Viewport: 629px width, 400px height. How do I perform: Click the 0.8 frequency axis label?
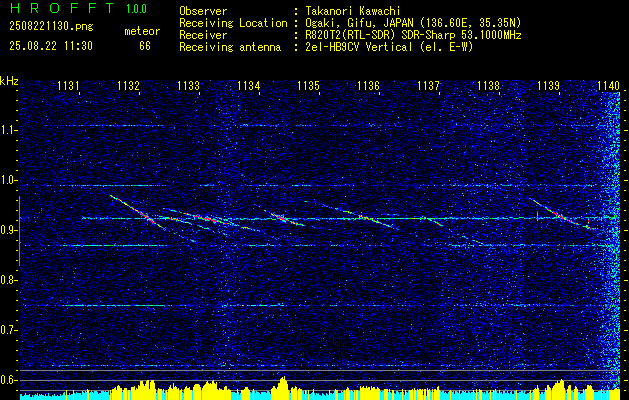(8, 280)
